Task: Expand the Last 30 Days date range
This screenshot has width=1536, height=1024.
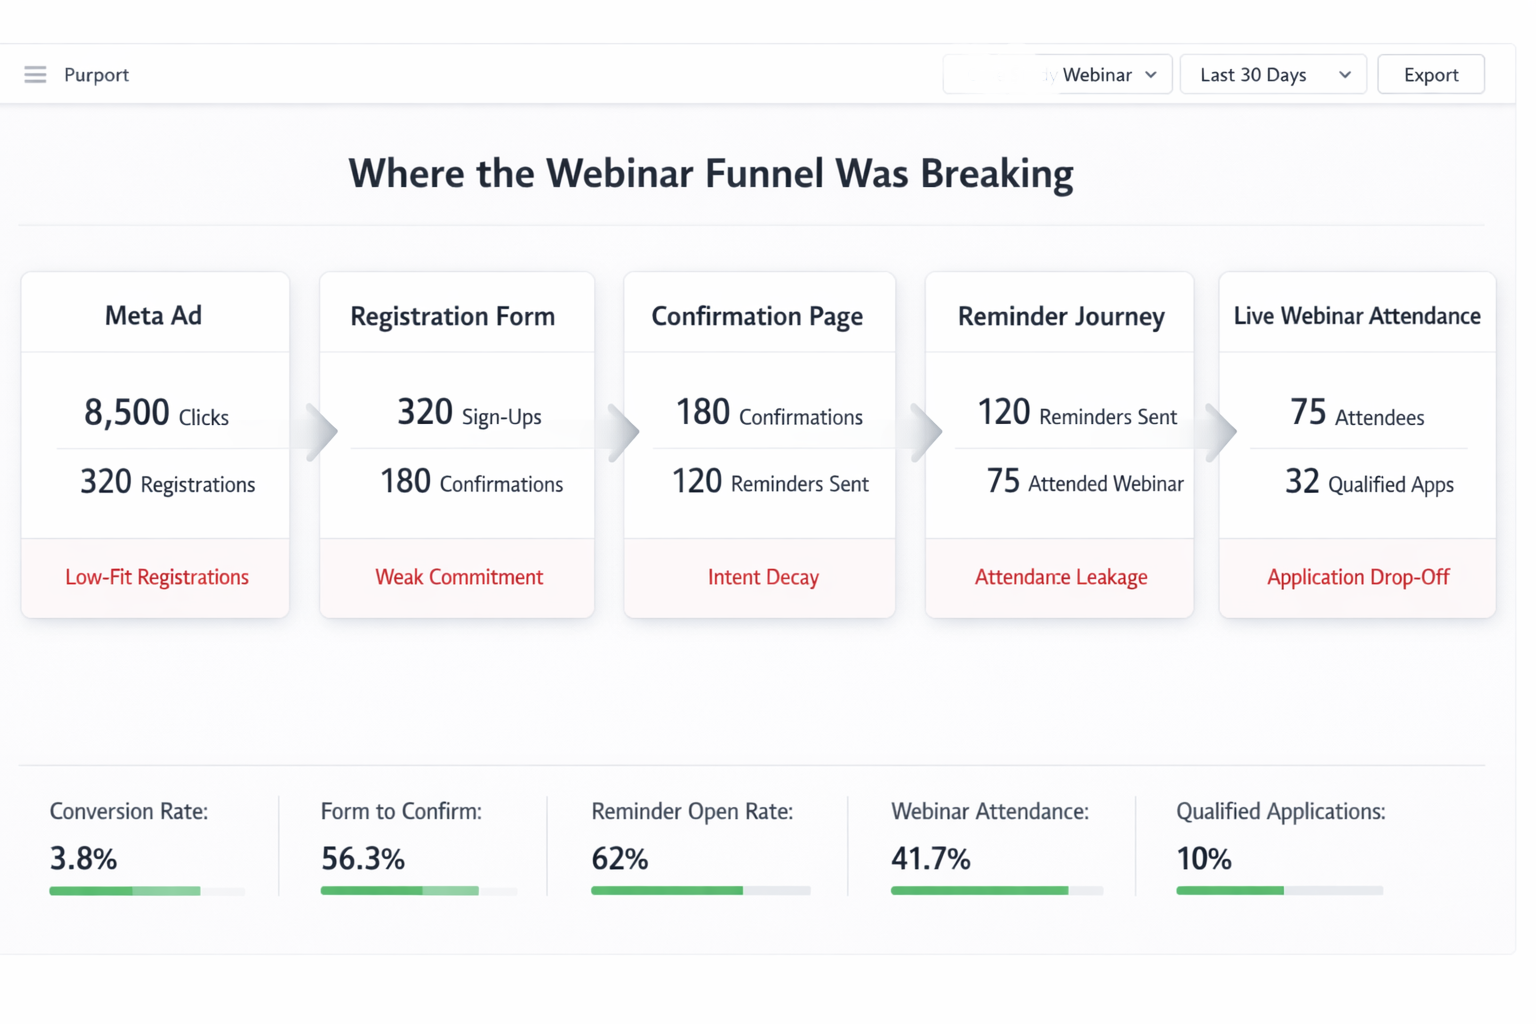Action: [1273, 75]
